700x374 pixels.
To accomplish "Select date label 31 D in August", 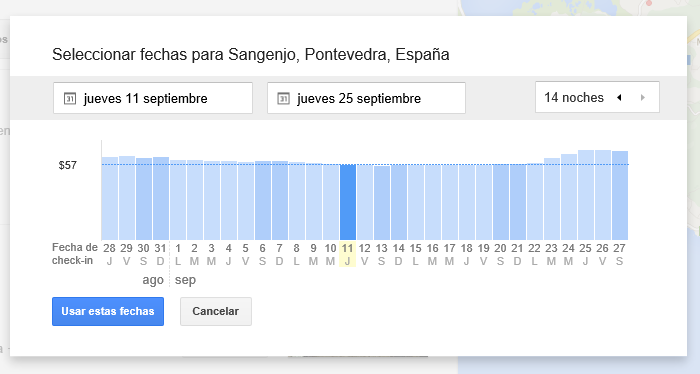I will tap(161, 254).
